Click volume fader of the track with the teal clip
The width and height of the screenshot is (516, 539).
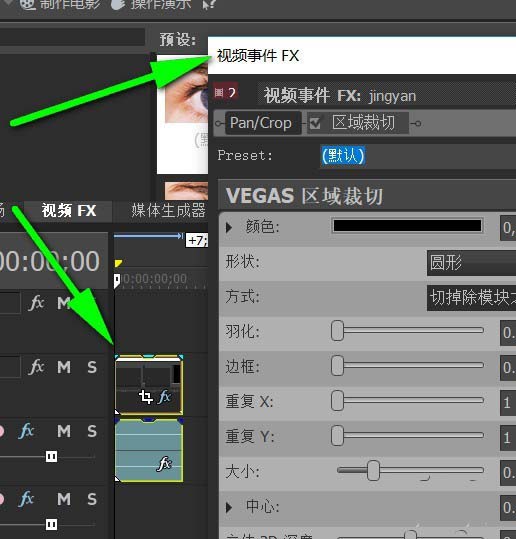click(x=52, y=457)
